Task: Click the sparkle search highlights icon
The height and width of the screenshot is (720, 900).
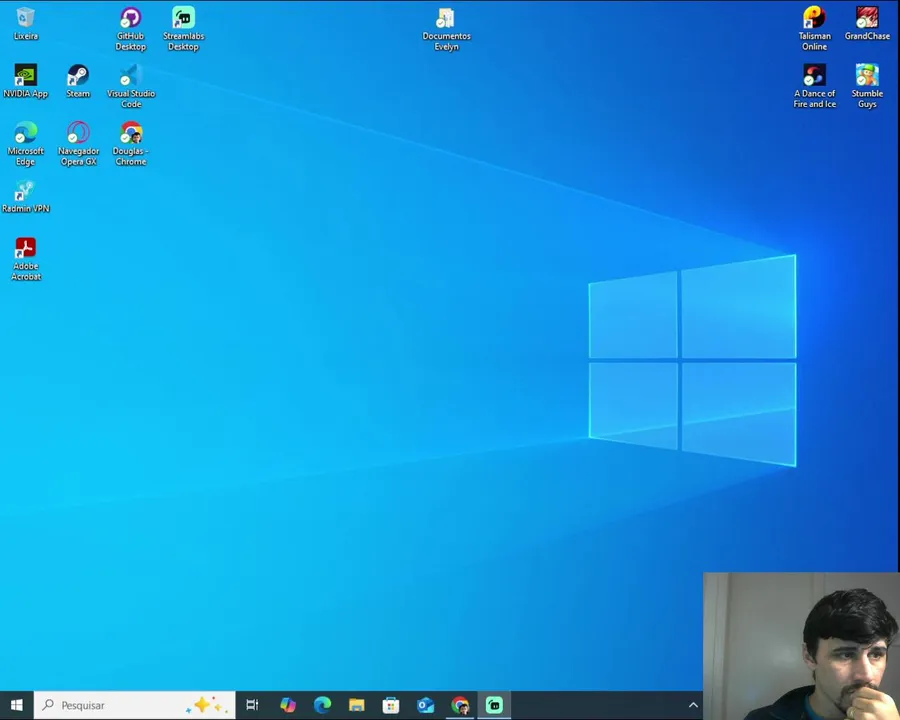Action: pos(207,705)
